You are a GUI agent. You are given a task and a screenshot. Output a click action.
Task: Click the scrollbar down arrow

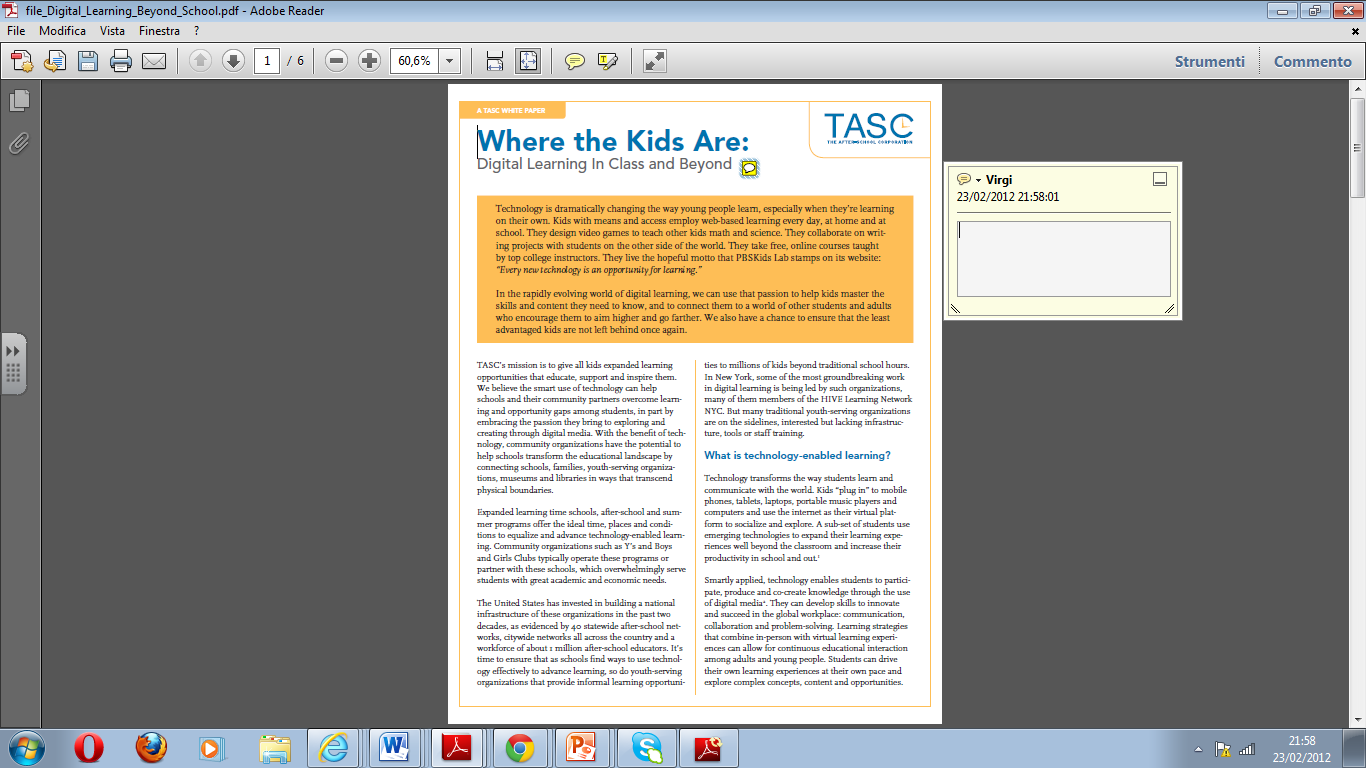click(x=1358, y=719)
